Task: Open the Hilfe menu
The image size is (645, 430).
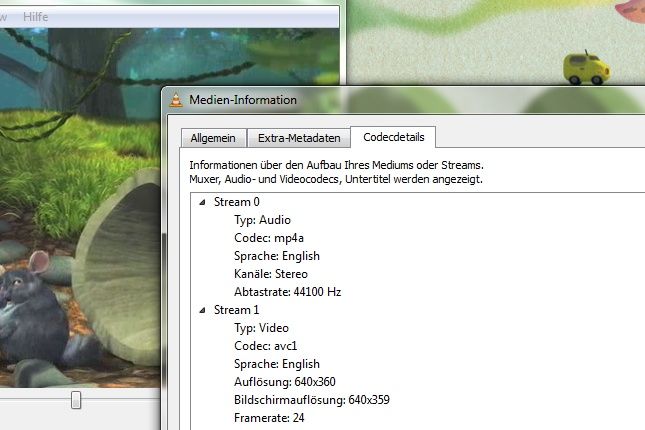Action: click(x=34, y=17)
